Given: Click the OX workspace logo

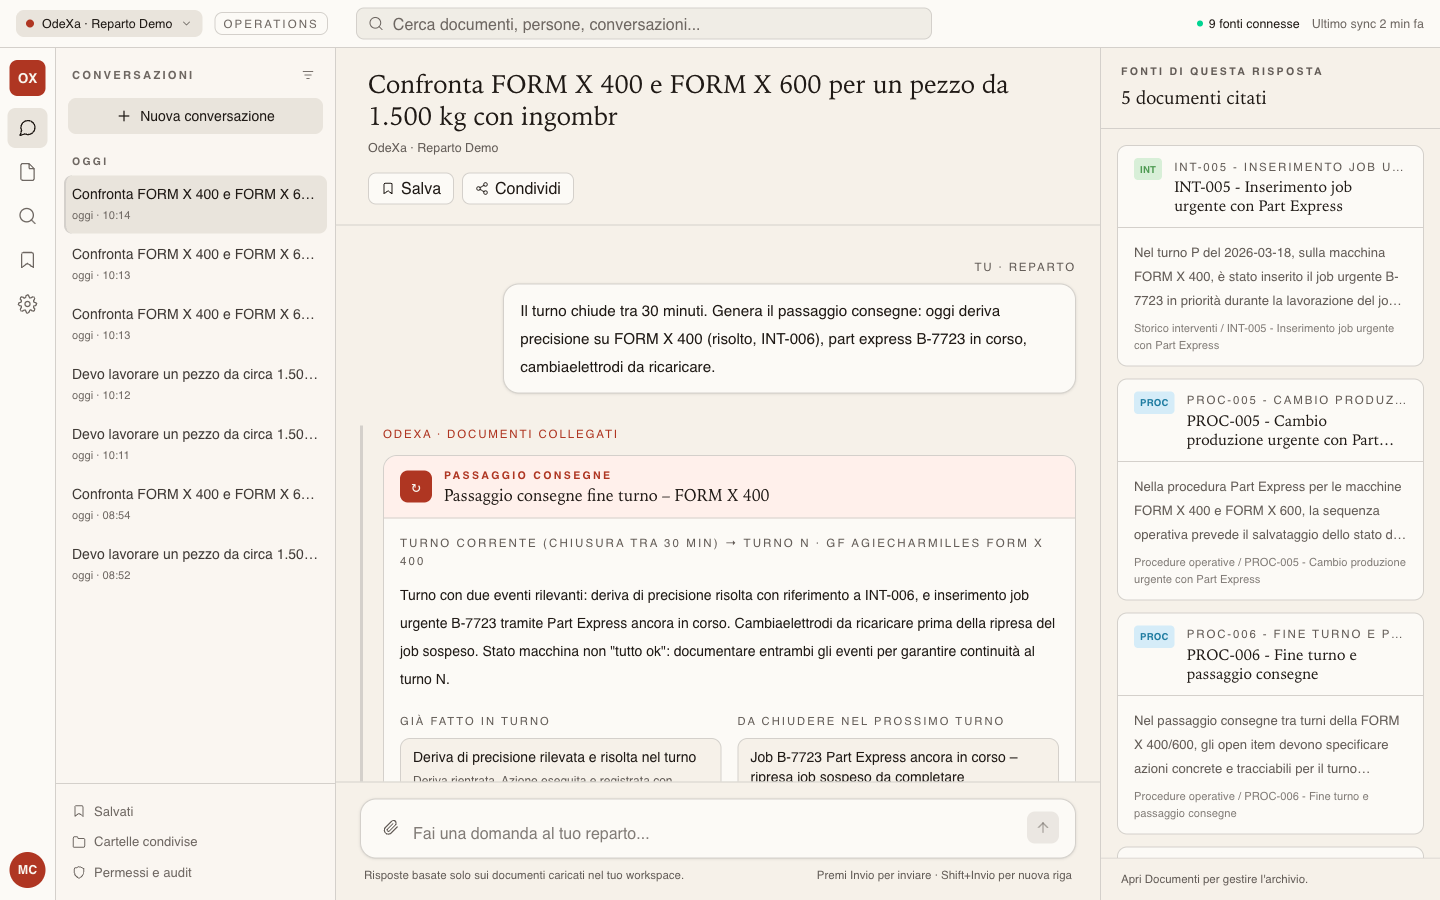Looking at the screenshot, I should (x=27, y=77).
